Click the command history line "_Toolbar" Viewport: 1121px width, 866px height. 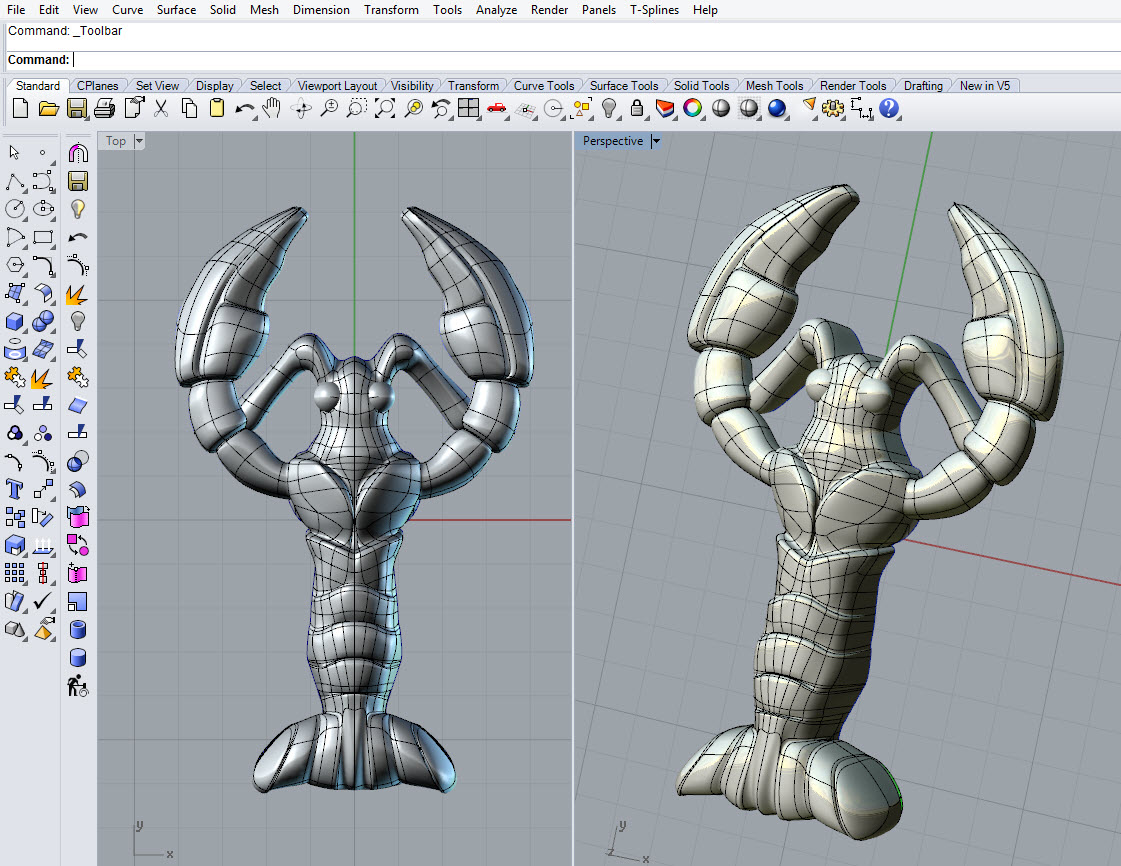(x=98, y=31)
